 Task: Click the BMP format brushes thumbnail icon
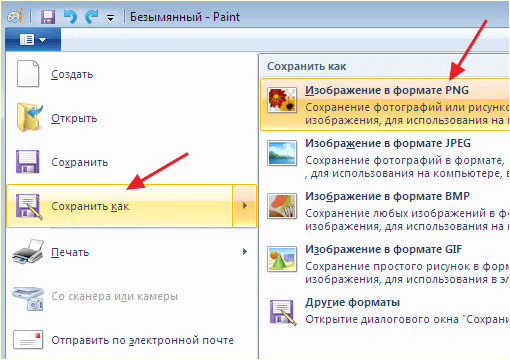282,206
